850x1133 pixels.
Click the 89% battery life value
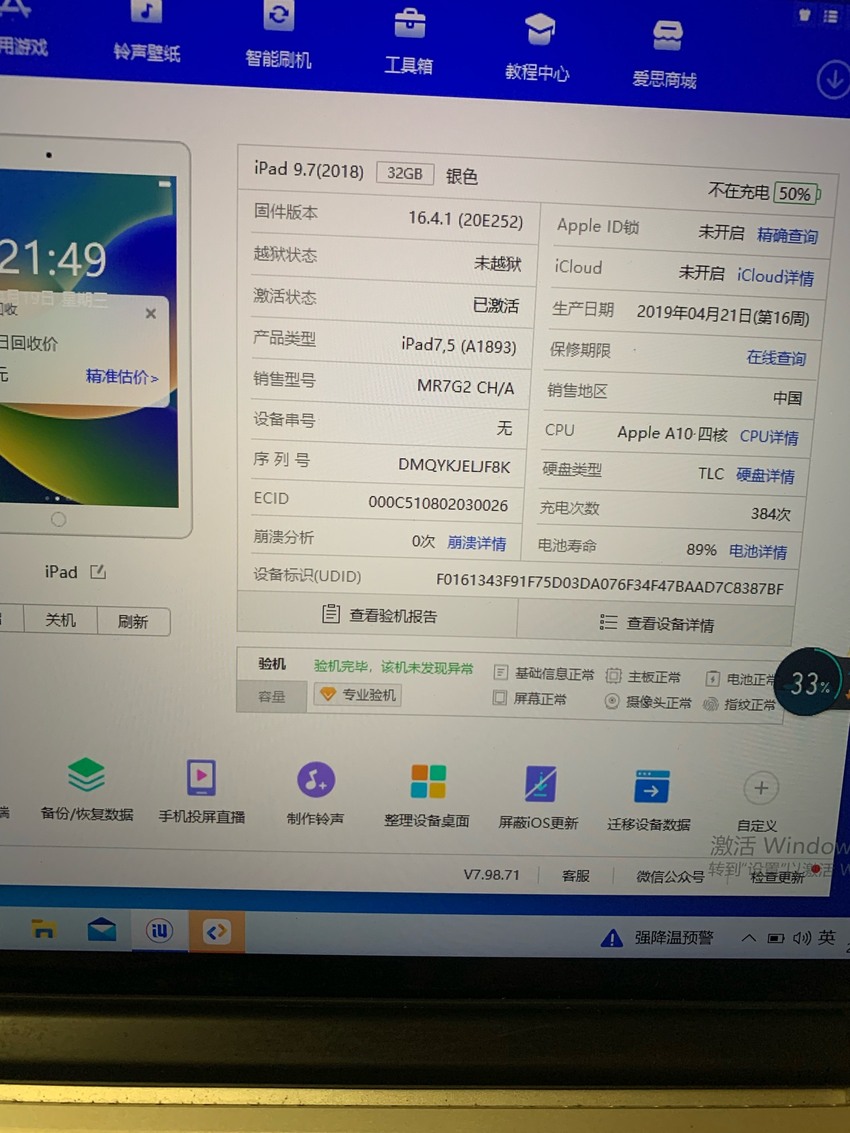[x=701, y=550]
